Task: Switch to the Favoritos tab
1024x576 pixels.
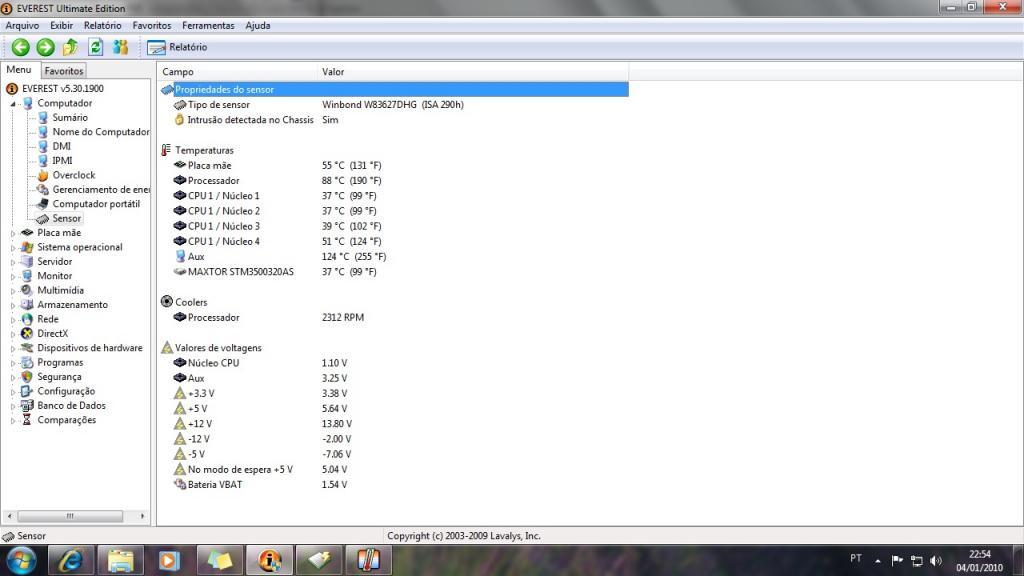Action: [64, 71]
